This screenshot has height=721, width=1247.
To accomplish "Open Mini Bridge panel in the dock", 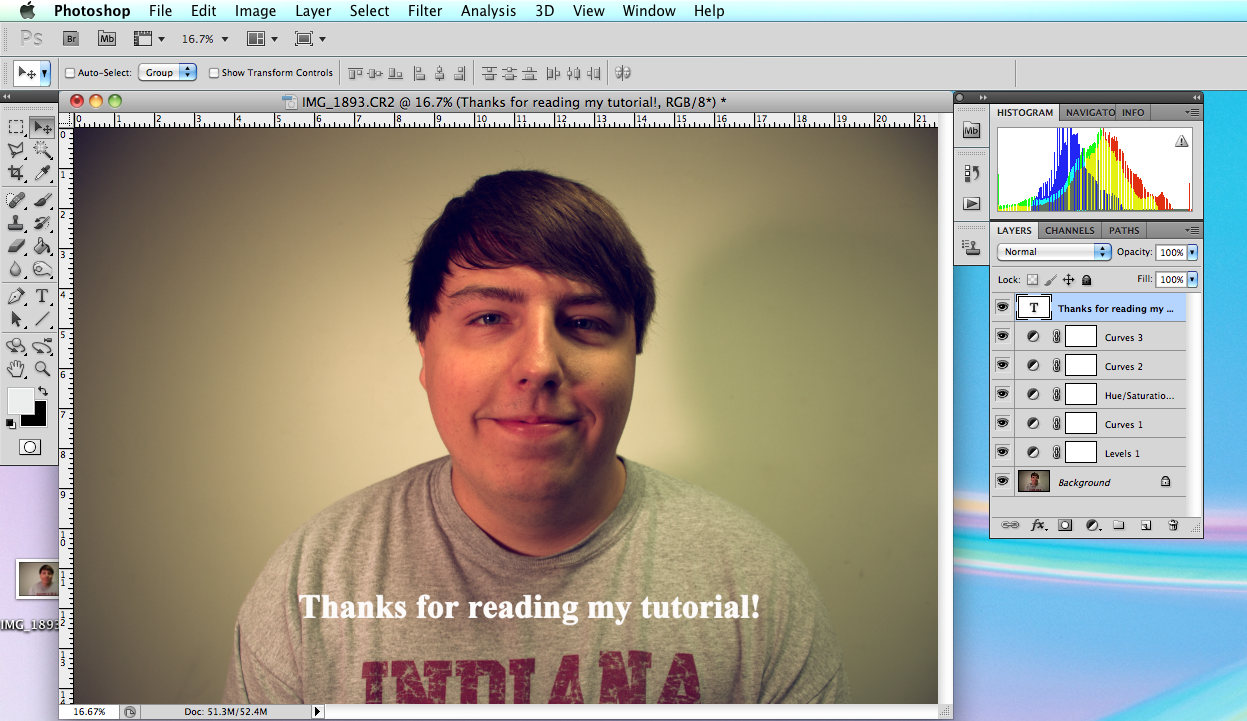I will click(971, 131).
